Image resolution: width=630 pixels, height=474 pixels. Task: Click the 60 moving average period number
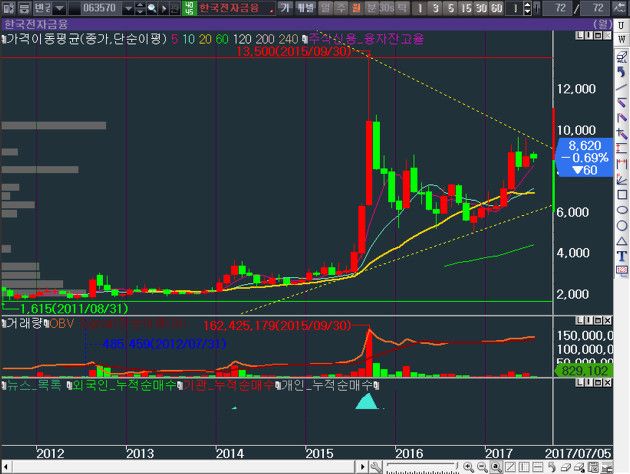pyautogui.click(x=222, y=39)
